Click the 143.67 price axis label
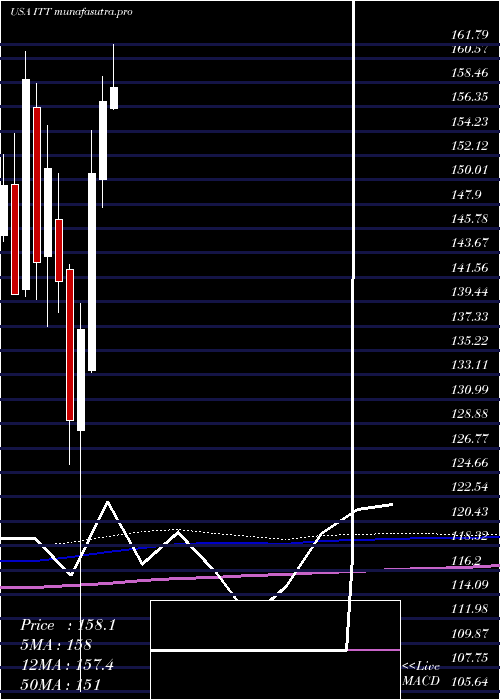Screen dimensions: 500x700 pos(468,243)
